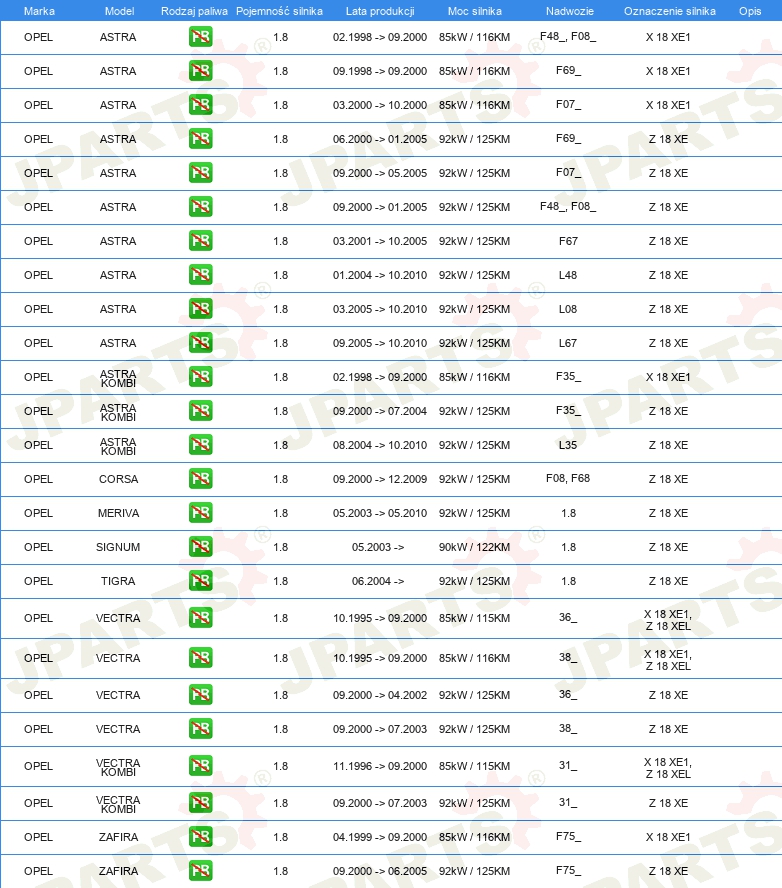Click the 09.1998 -> 09.2000 production years cell

380,71
